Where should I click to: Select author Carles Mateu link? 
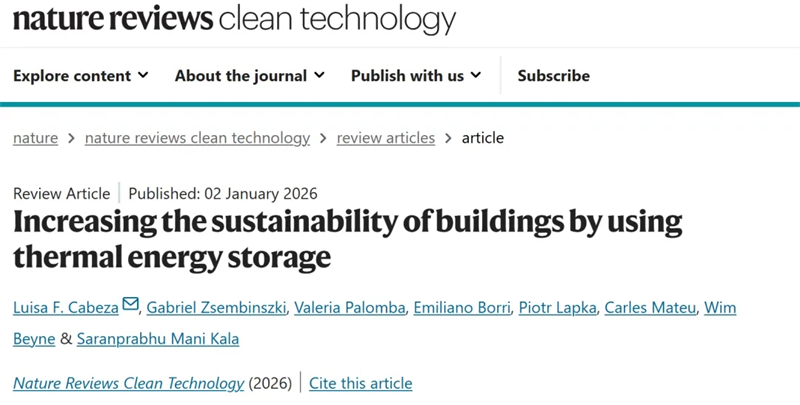pos(652,307)
